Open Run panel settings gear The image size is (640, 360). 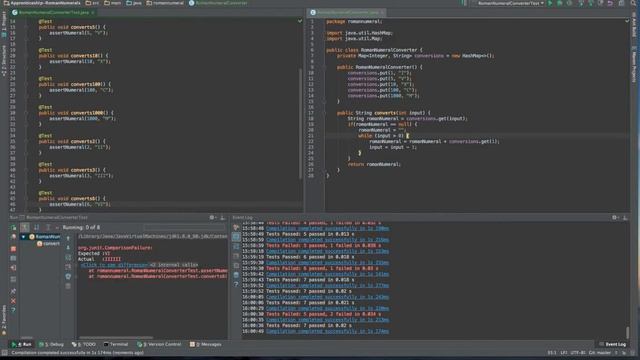(x=212, y=218)
